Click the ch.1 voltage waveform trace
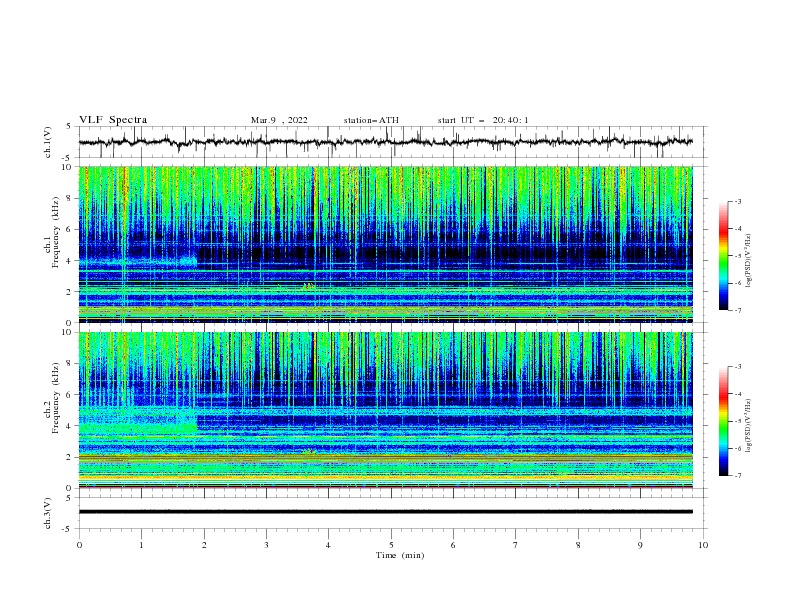Screen dimensions: 792x612 [385, 142]
